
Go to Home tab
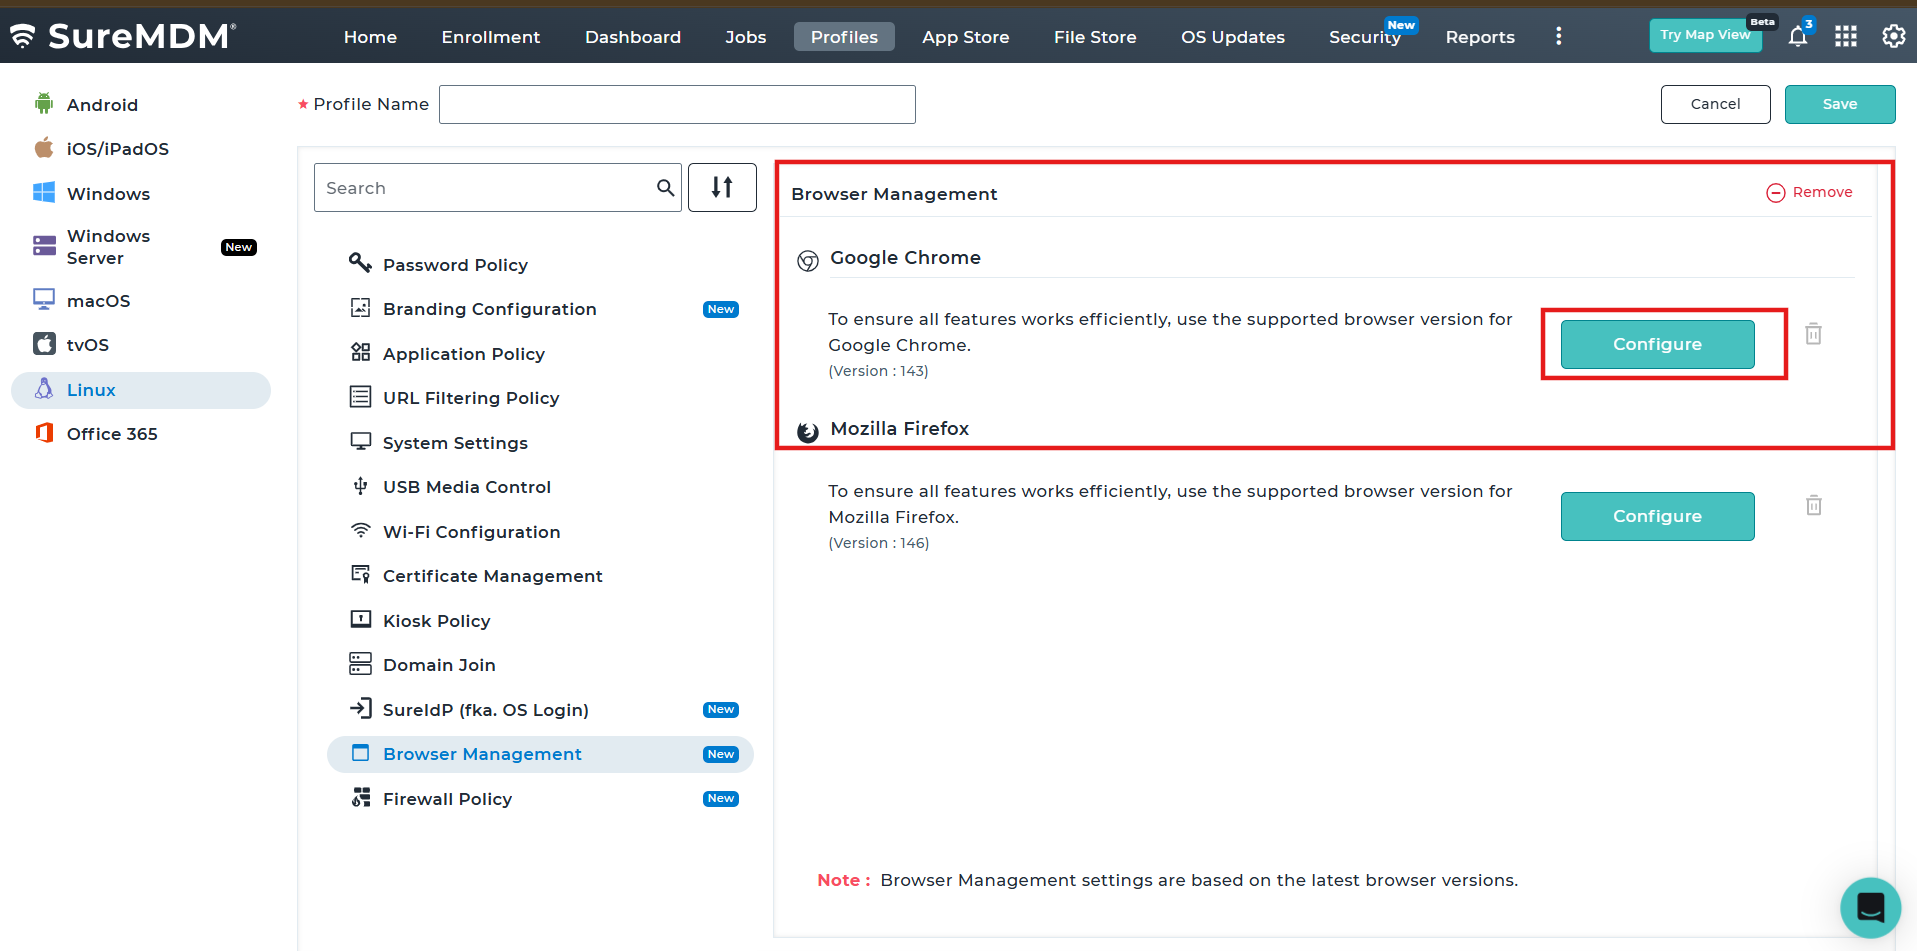pos(370,37)
